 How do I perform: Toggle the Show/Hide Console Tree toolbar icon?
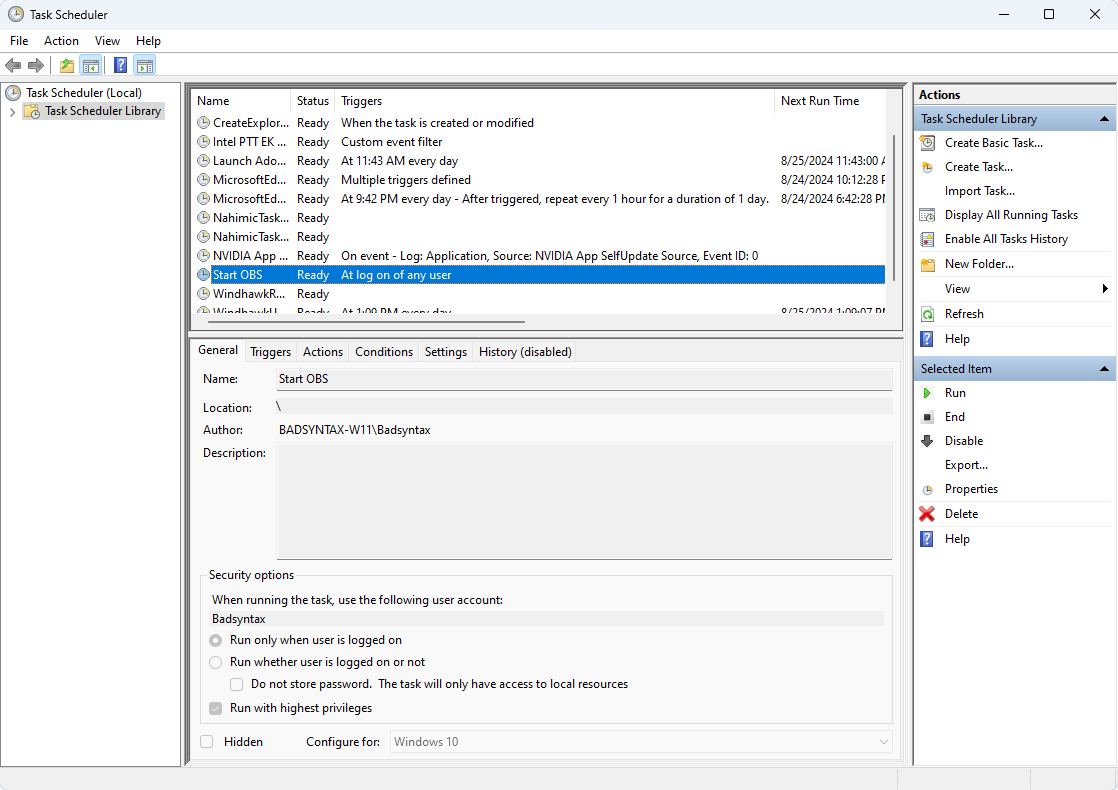tap(91, 65)
